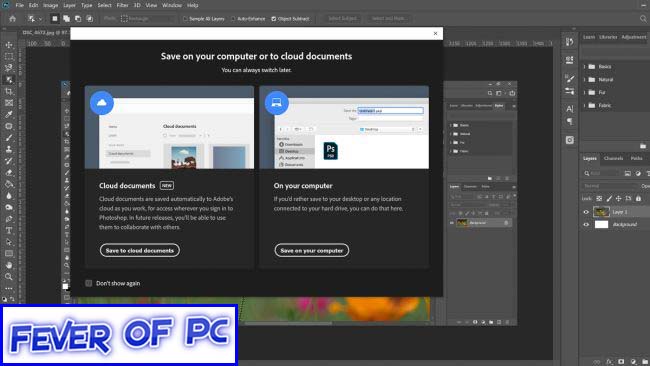The width and height of the screenshot is (650, 366).
Task: Hide the Background layer eye icon
Action: 586,224
